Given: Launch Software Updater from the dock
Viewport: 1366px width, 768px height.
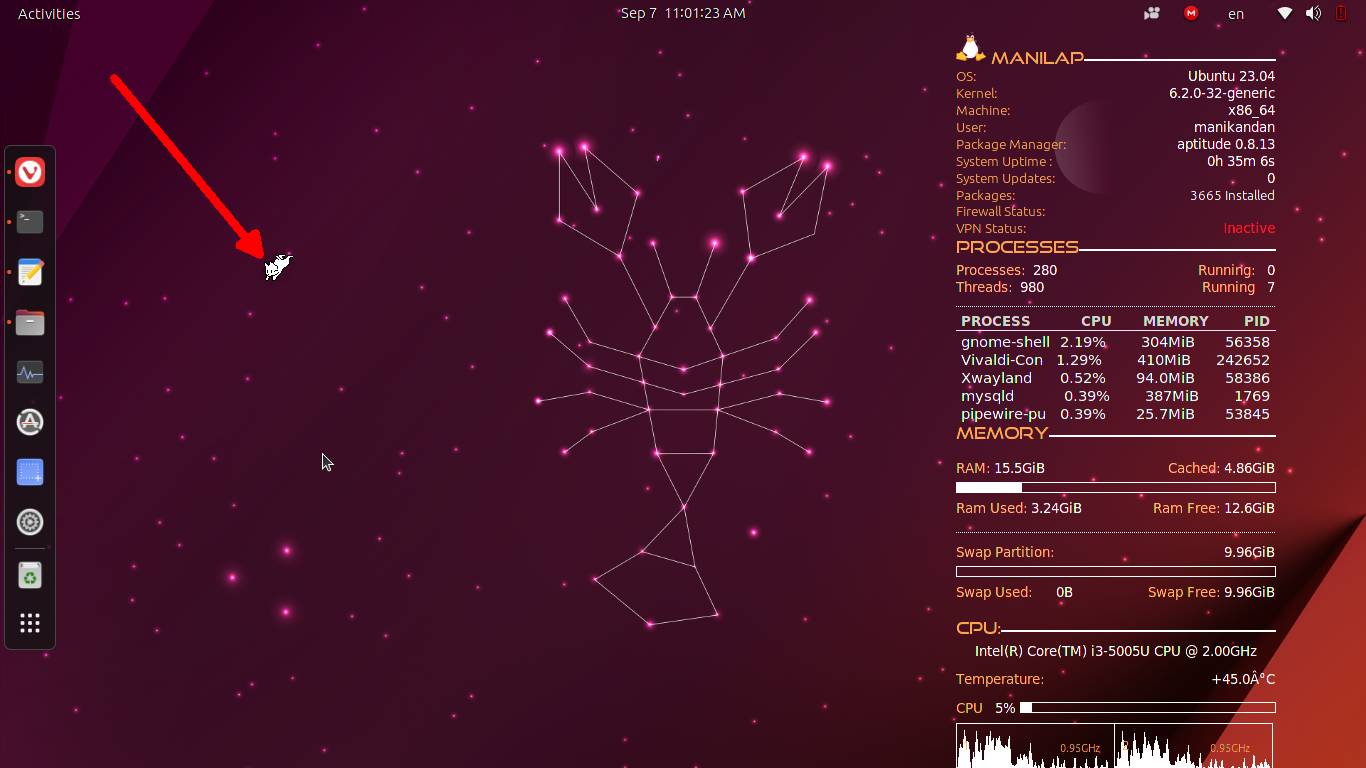Looking at the screenshot, I should [30, 422].
